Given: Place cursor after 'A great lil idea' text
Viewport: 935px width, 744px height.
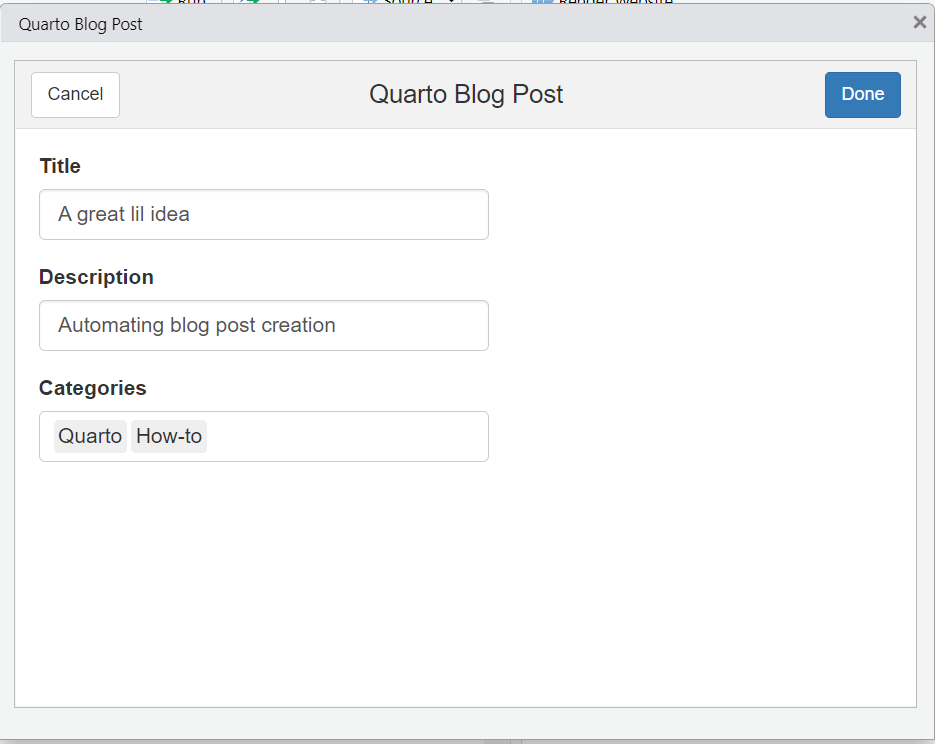Looking at the screenshot, I should [192, 215].
